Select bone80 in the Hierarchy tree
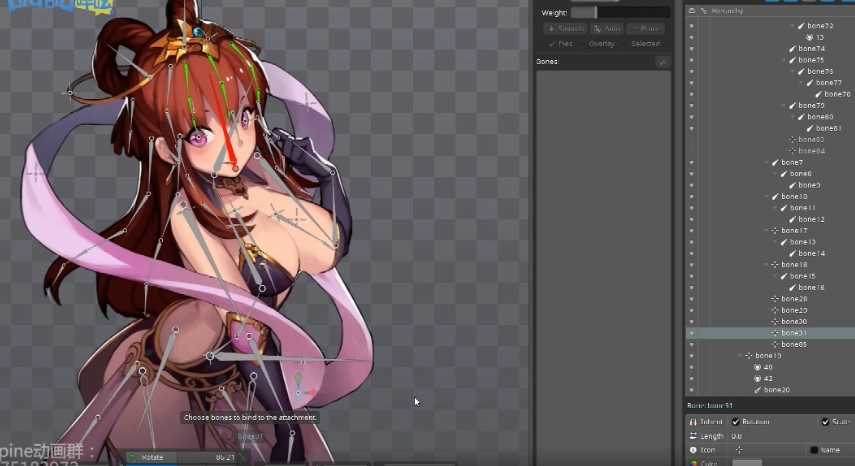This screenshot has width=855, height=466. pos(820,117)
